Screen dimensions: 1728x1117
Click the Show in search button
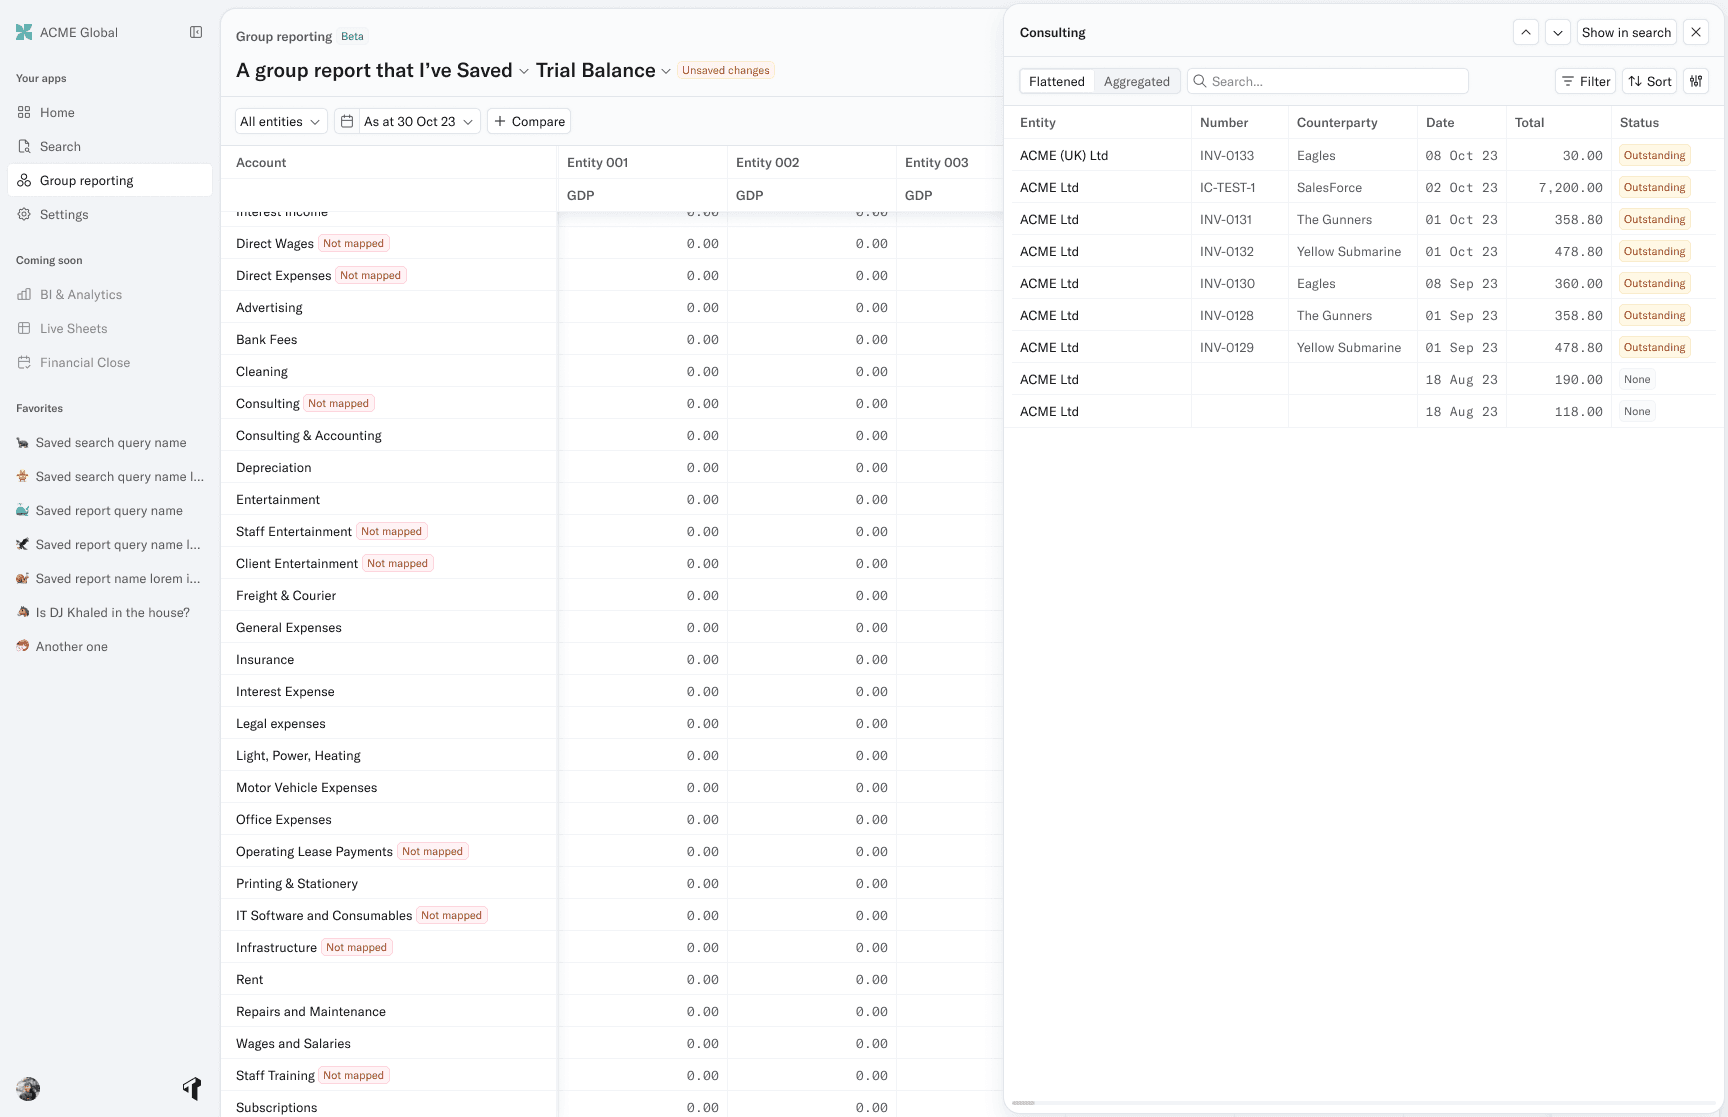(1626, 32)
